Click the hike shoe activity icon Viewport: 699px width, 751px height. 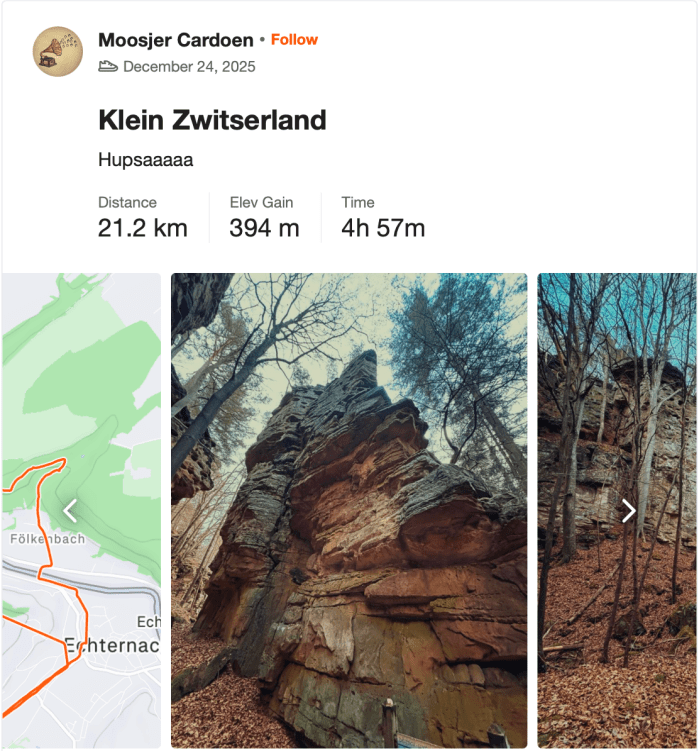108,66
